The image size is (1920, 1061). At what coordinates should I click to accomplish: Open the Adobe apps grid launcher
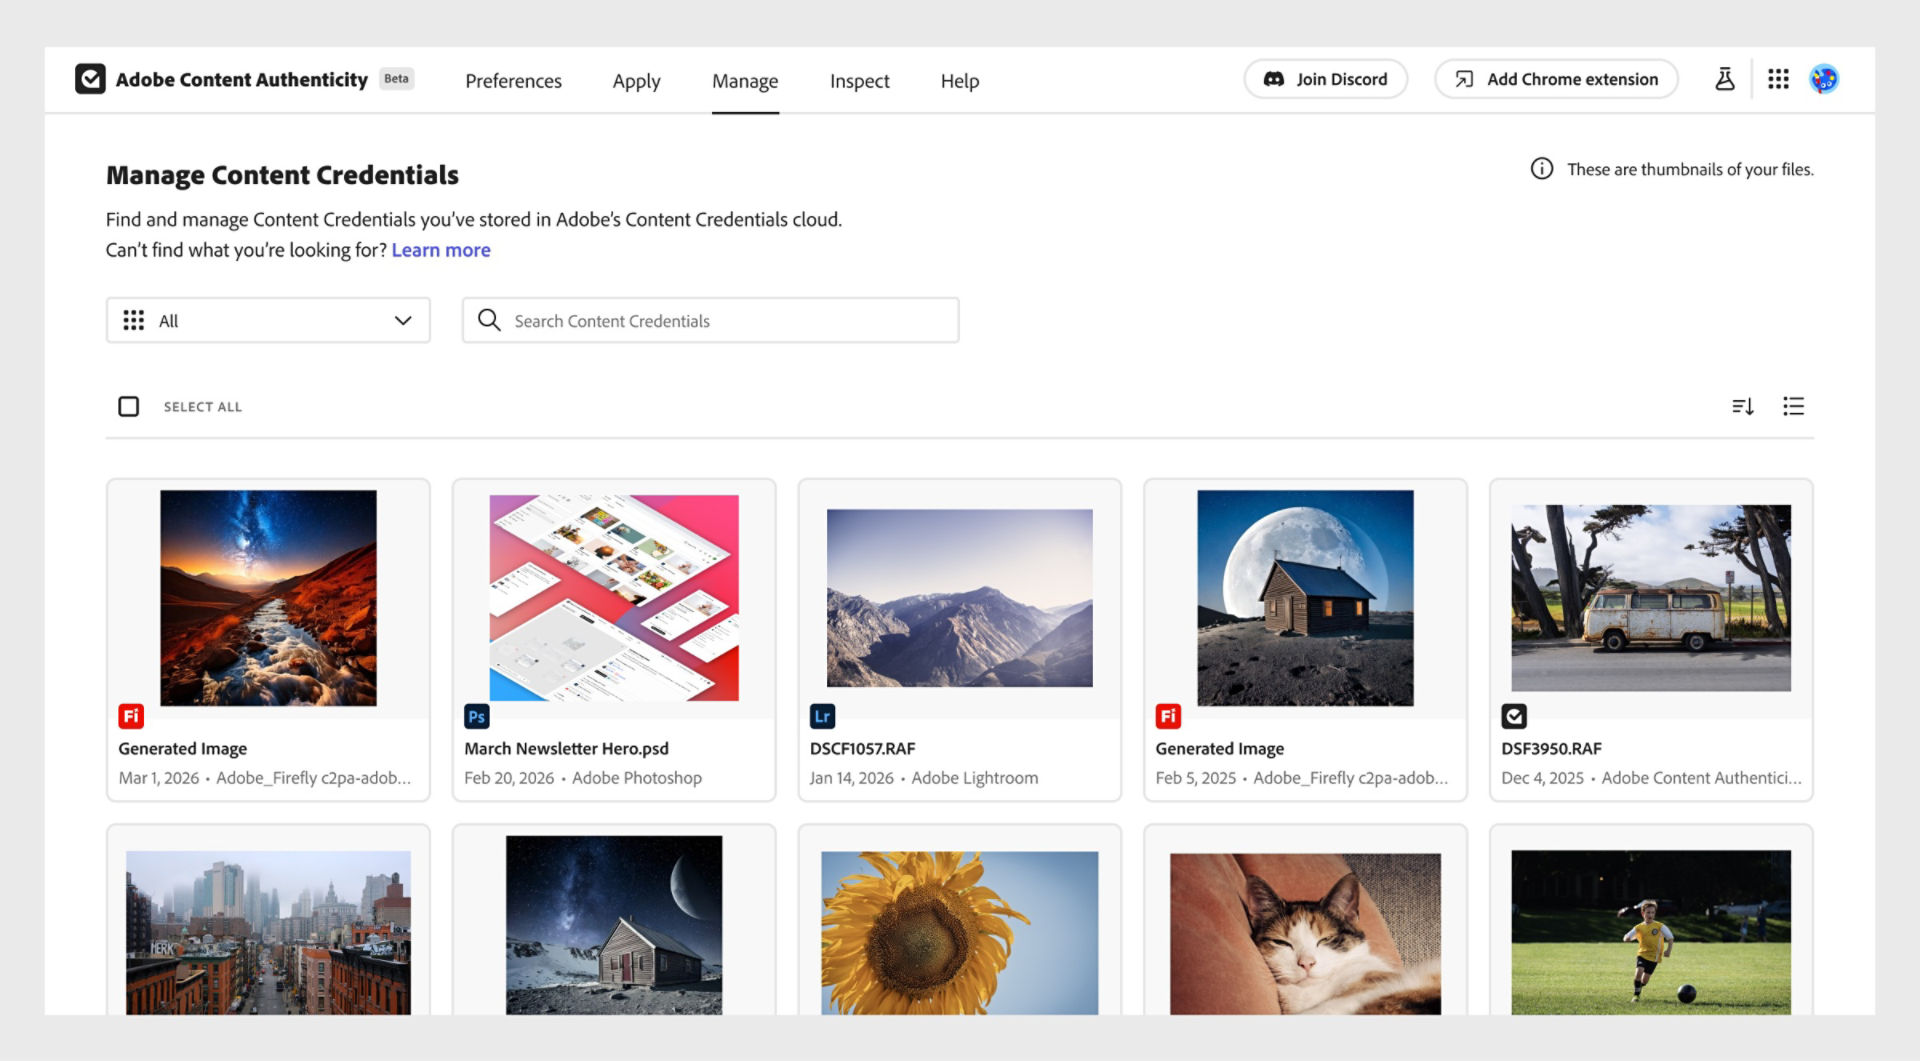coord(1777,79)
